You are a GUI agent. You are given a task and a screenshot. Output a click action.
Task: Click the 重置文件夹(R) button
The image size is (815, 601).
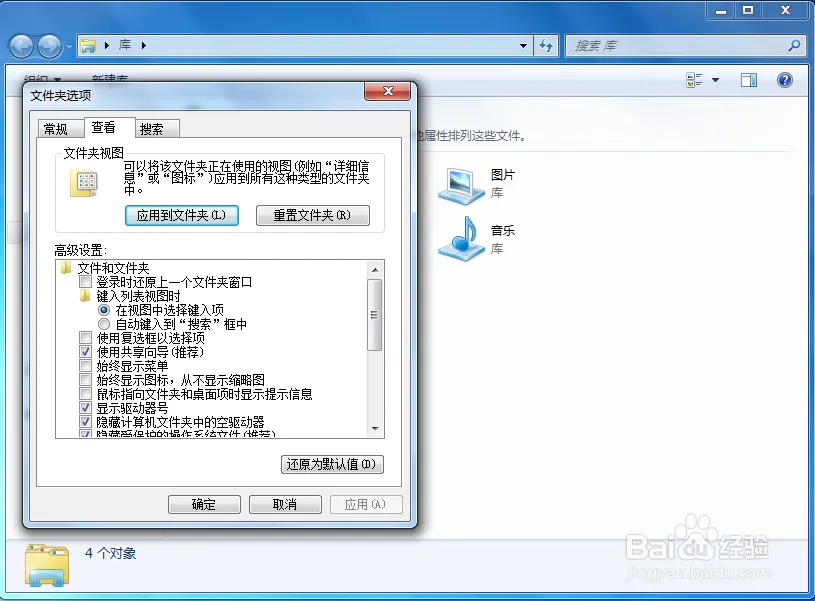tap(313, 215)
